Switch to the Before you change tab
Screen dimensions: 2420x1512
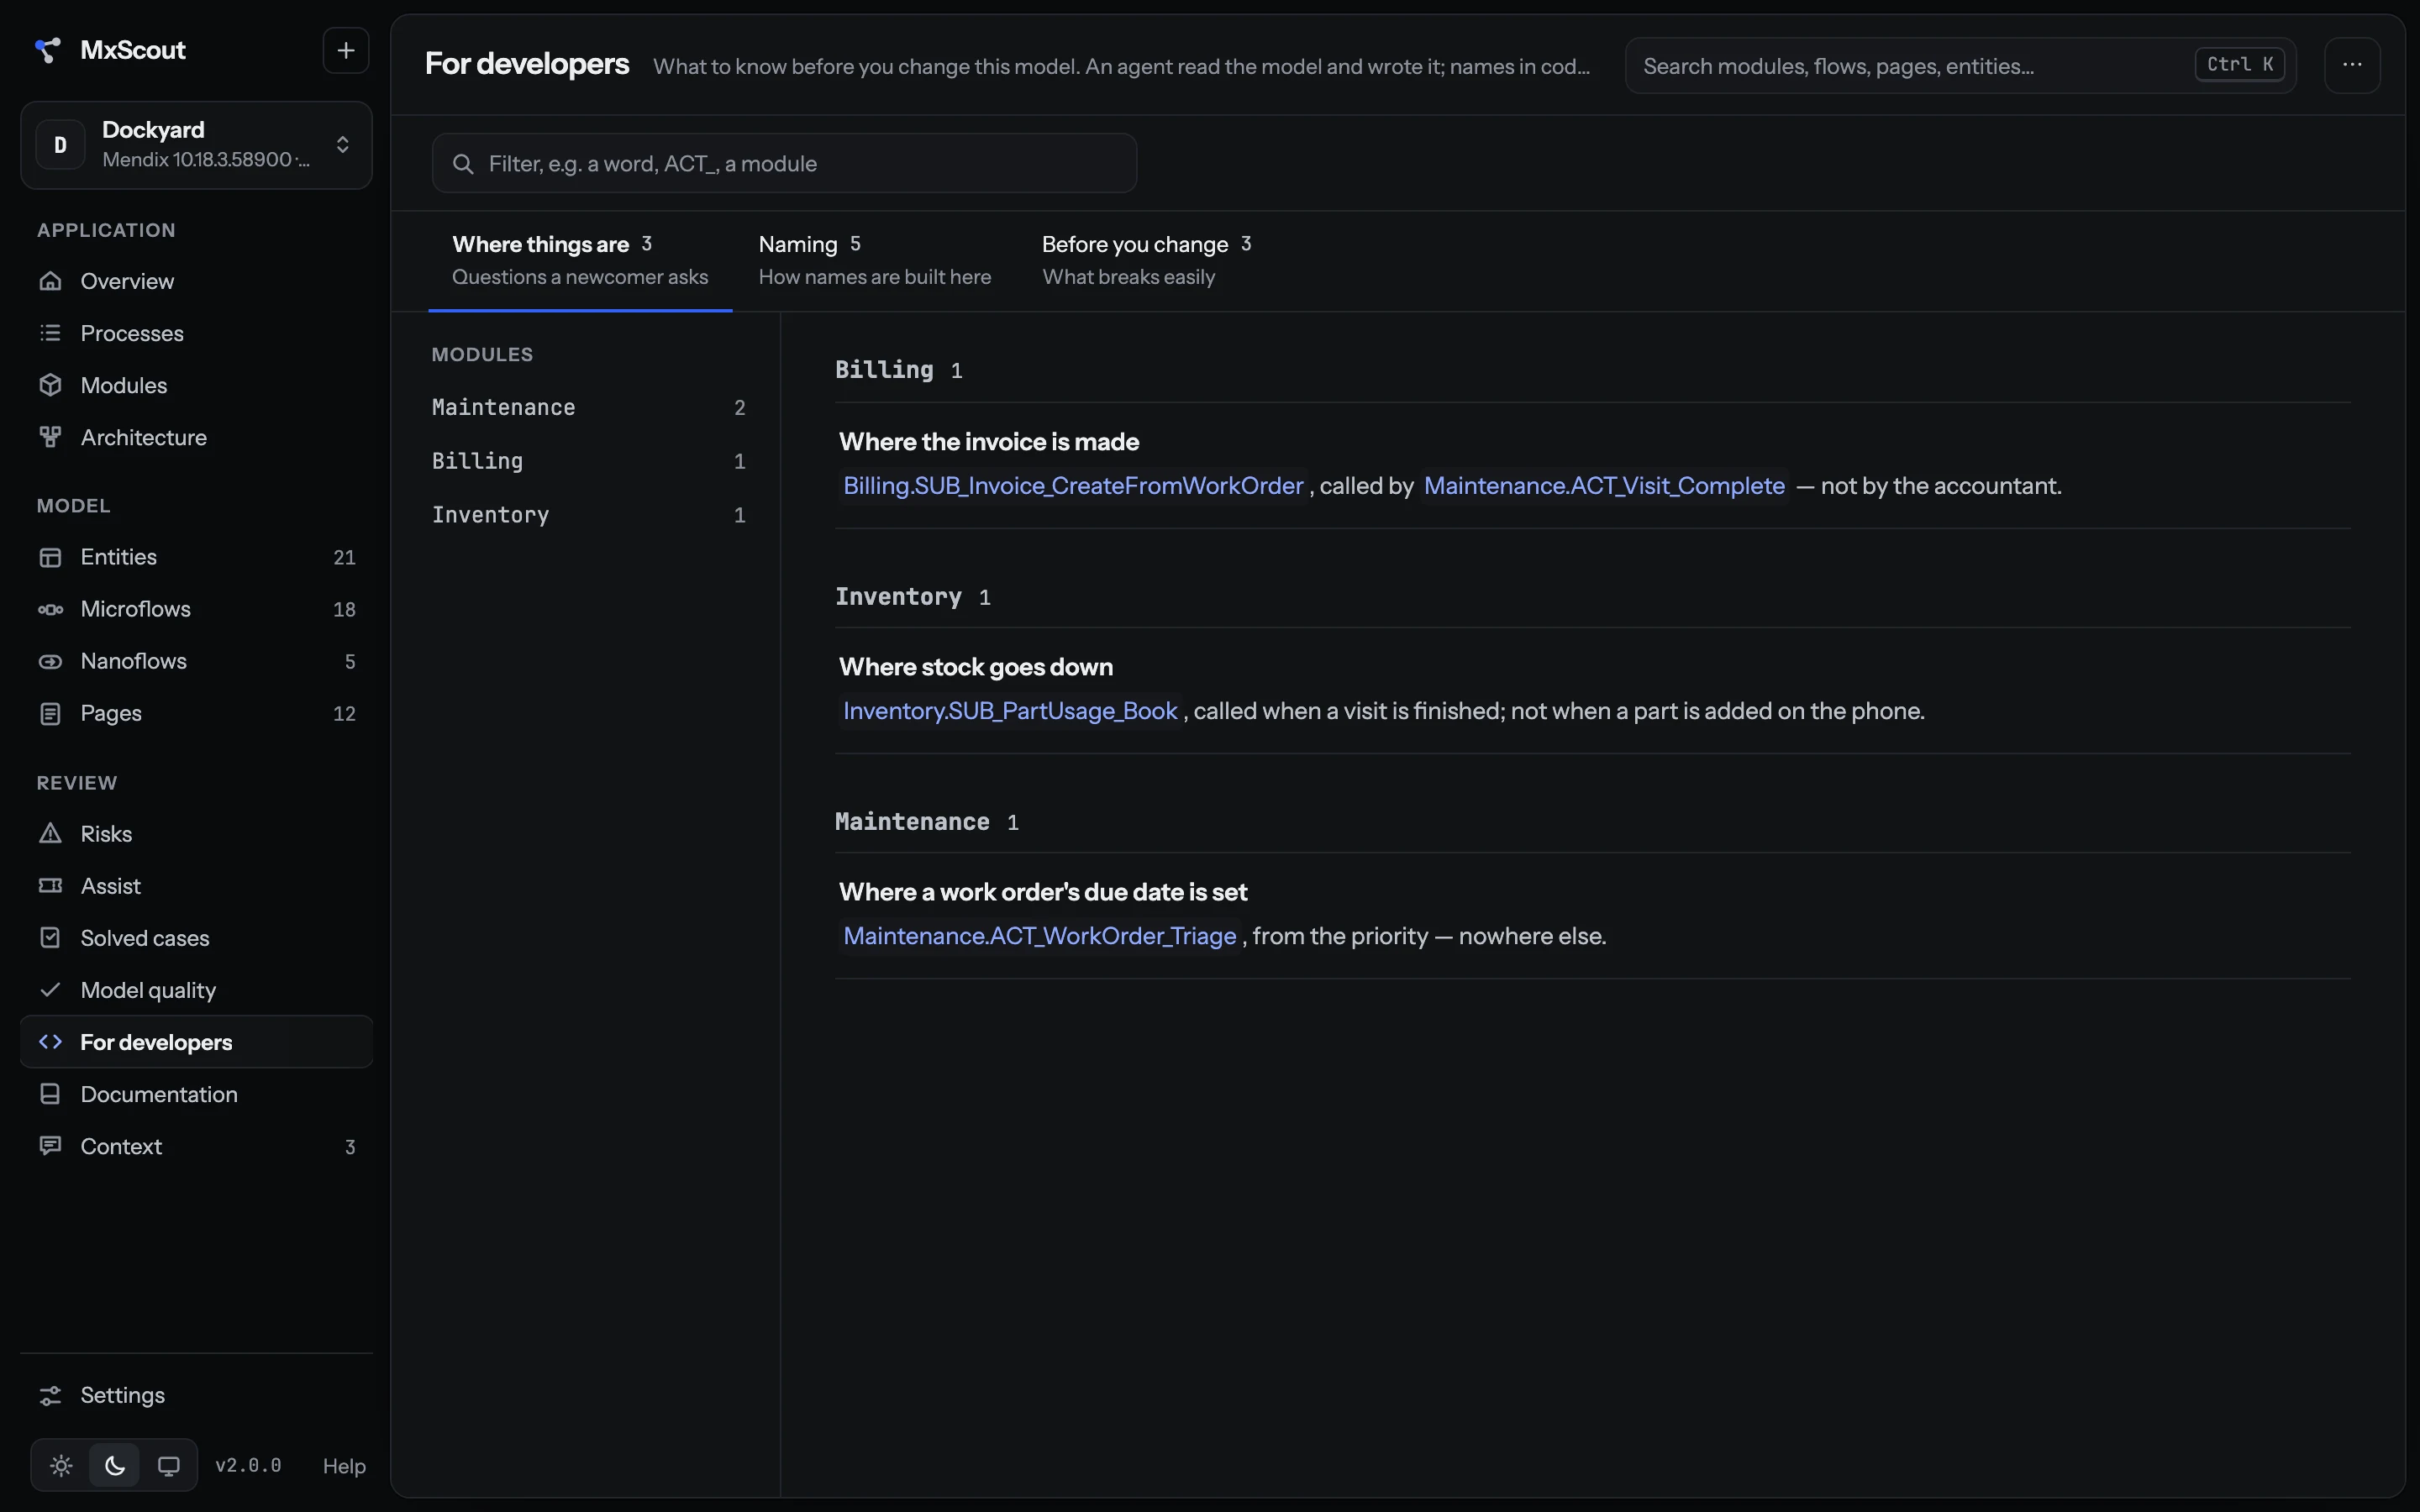(1146, 261)
